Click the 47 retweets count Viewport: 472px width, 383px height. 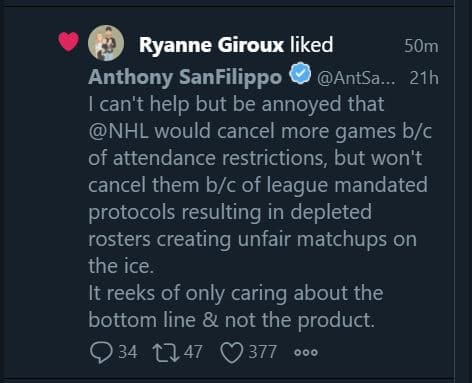pyautogui.click(x=193, y=352)
